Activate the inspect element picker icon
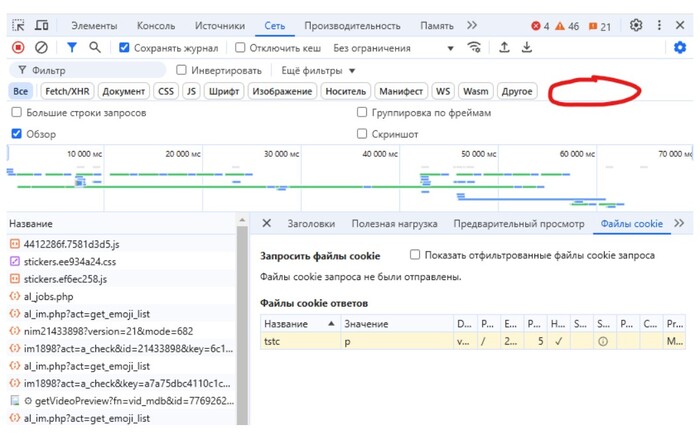 [x=18, y=25]
